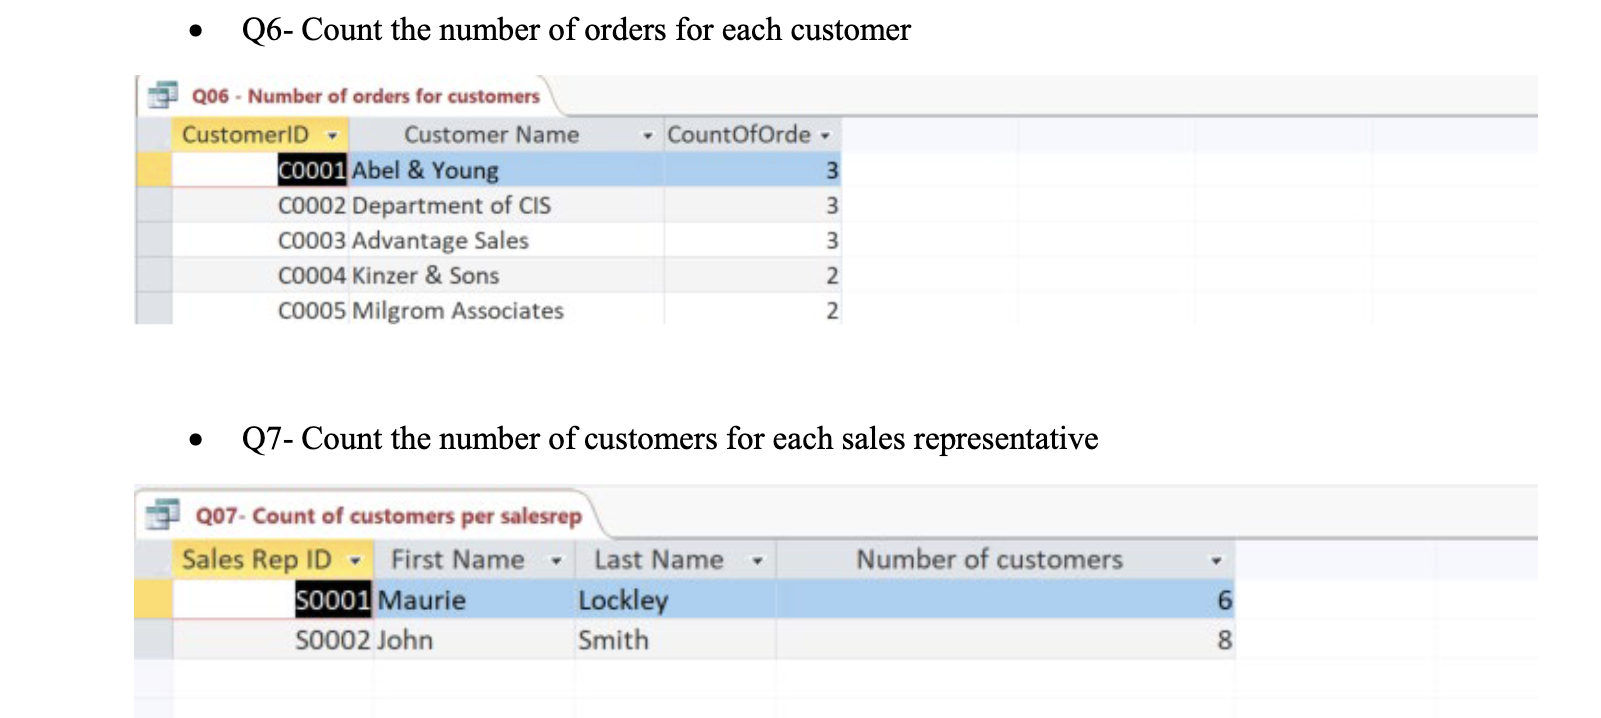Click the Smith last name cell
This screenshot has height=718, width=1601.
tap(676, 640)
